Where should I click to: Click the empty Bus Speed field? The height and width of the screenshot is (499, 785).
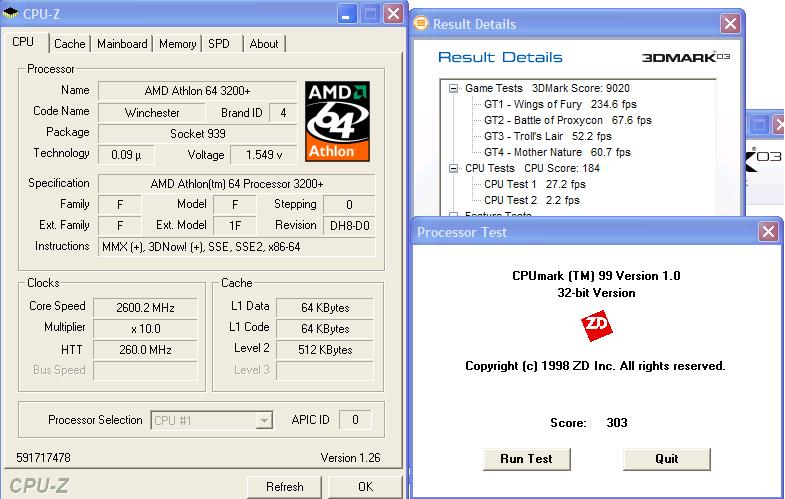[x=145, y=371]
